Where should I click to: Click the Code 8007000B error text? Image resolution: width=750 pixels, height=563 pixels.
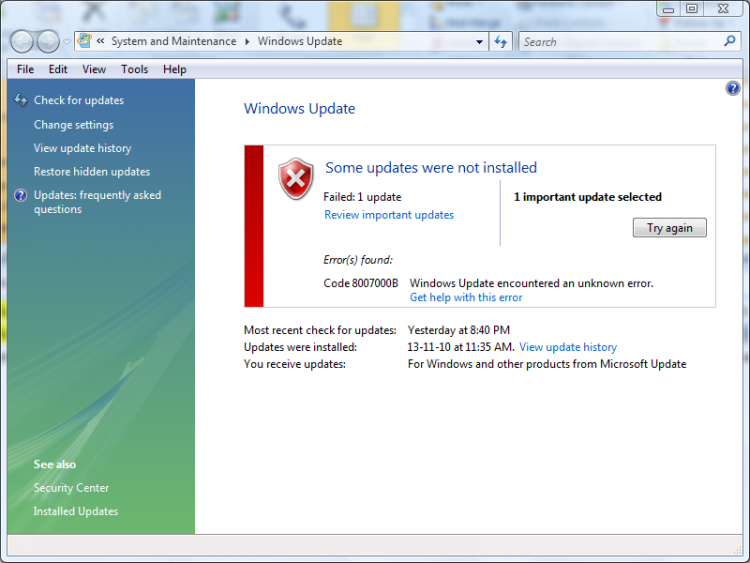pos(361,283)
